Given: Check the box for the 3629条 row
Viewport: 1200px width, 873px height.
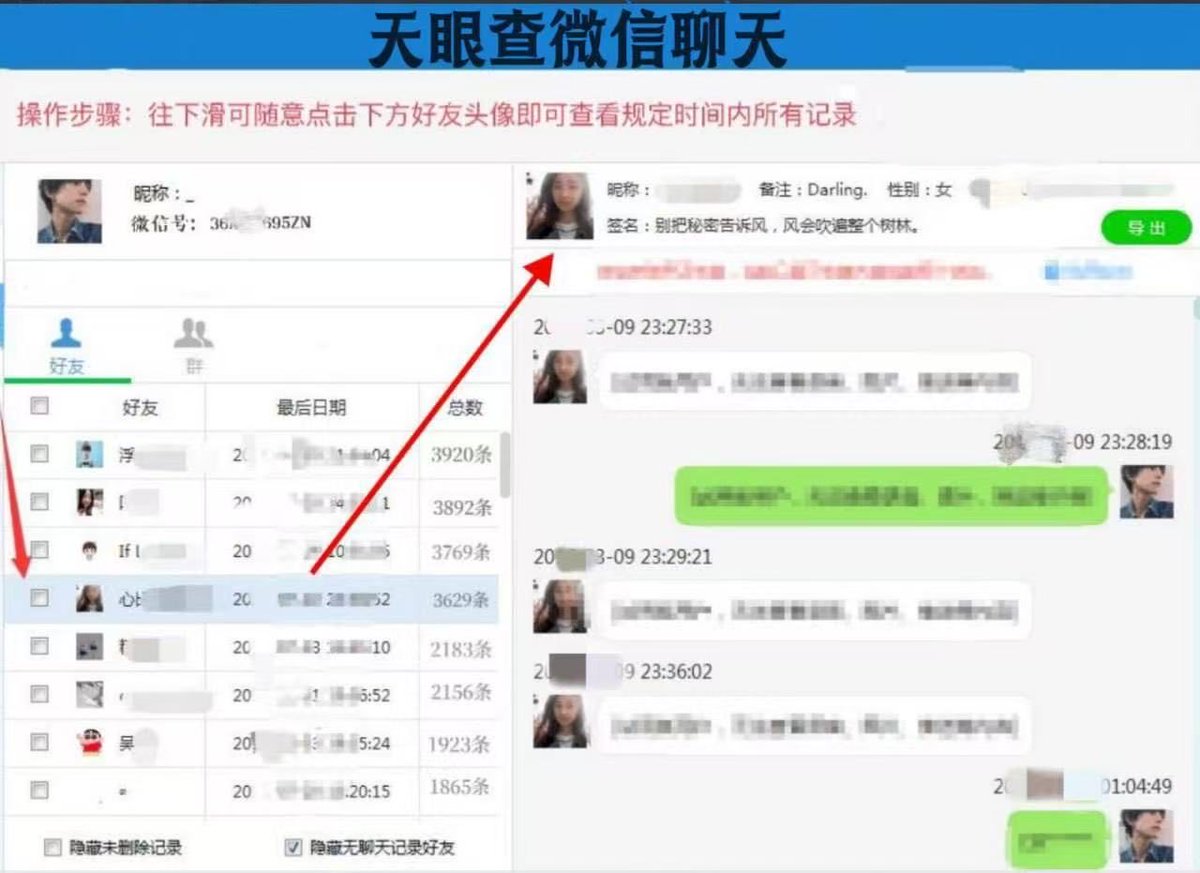Looking at the screenshot, I should click(40, 598).
